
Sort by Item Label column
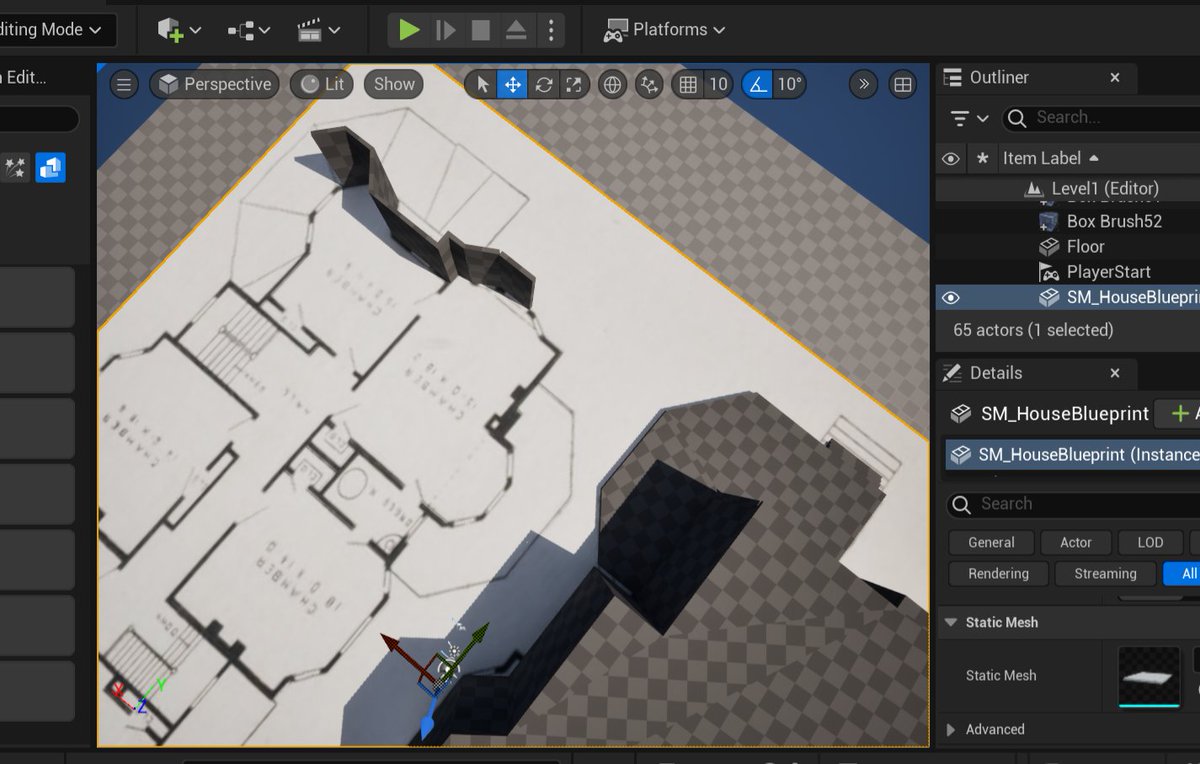tap(1050, 158)
